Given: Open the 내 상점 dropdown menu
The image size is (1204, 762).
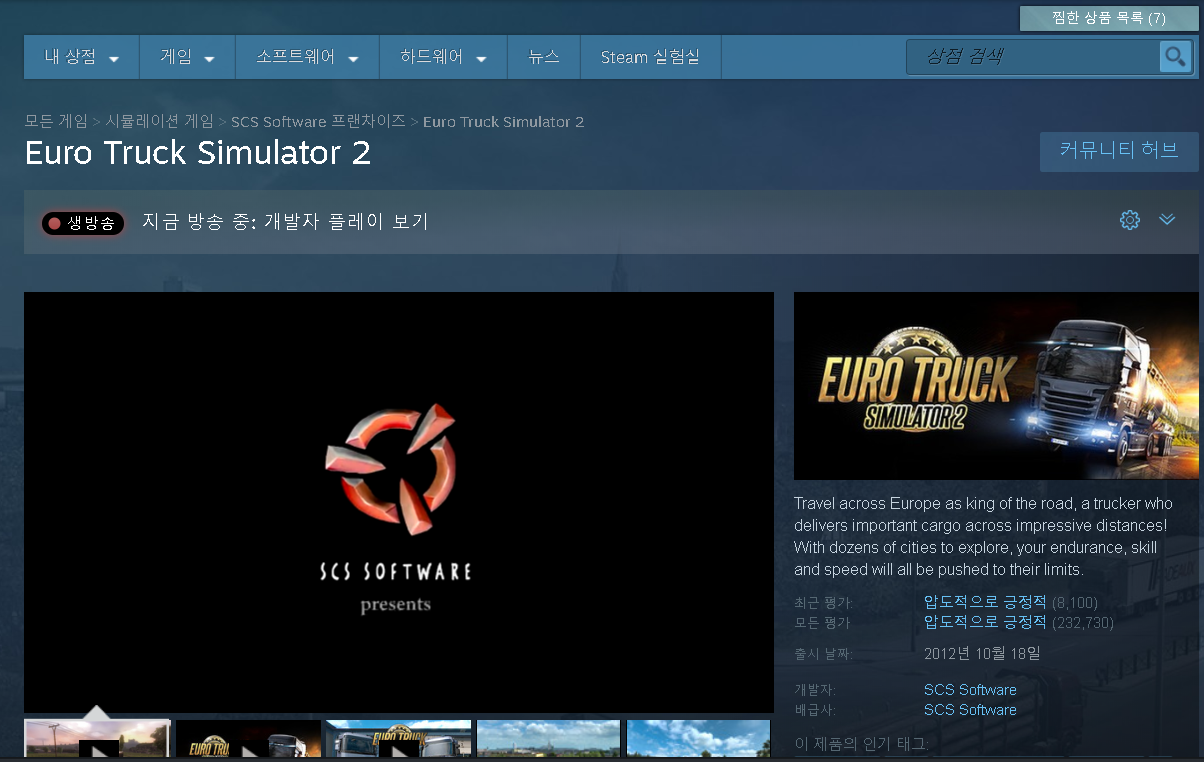Looking at the screenshot, I should click(x=82, y=57).
